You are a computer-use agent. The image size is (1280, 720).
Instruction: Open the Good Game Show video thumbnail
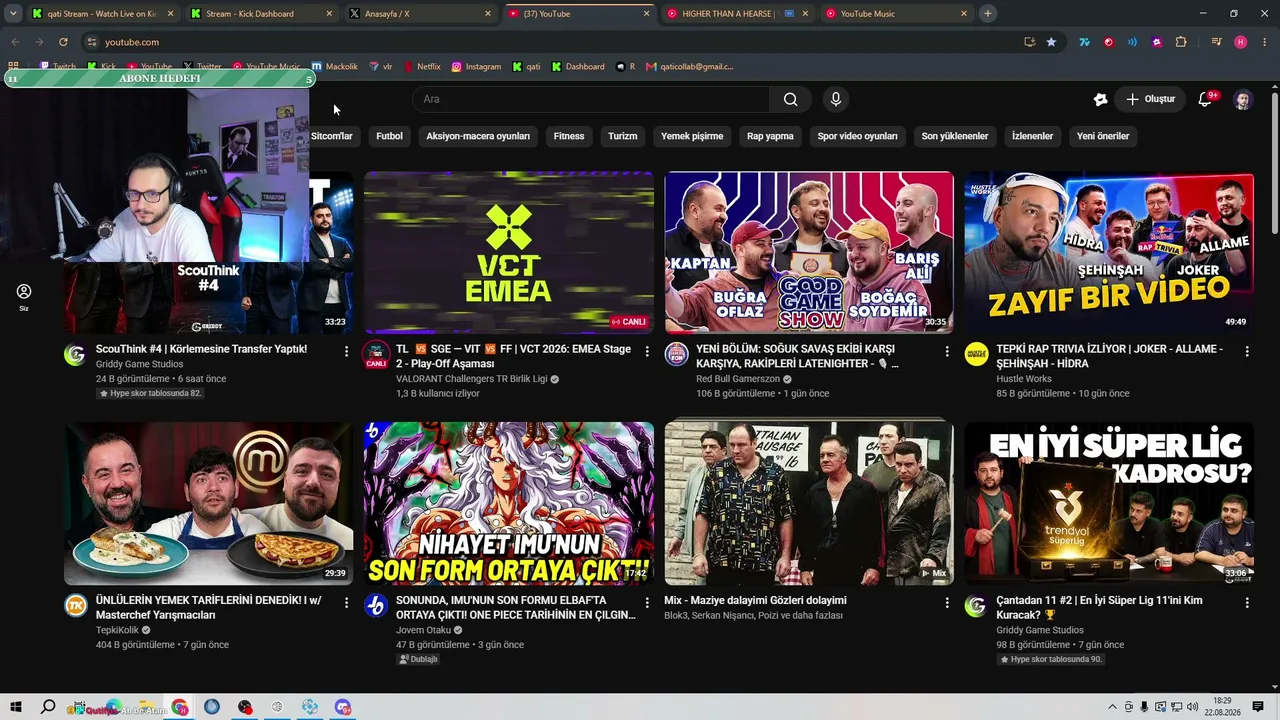coord(809,253)
